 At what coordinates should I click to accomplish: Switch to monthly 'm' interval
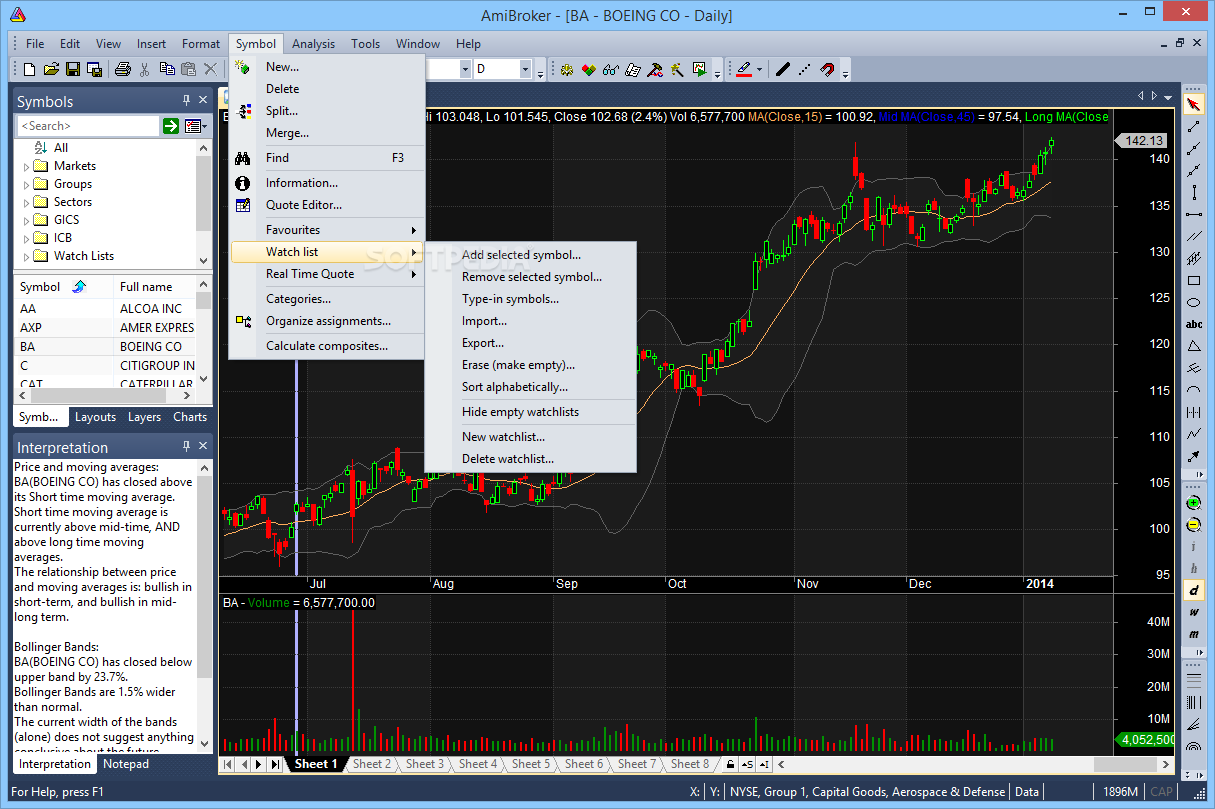[1193, 635]
